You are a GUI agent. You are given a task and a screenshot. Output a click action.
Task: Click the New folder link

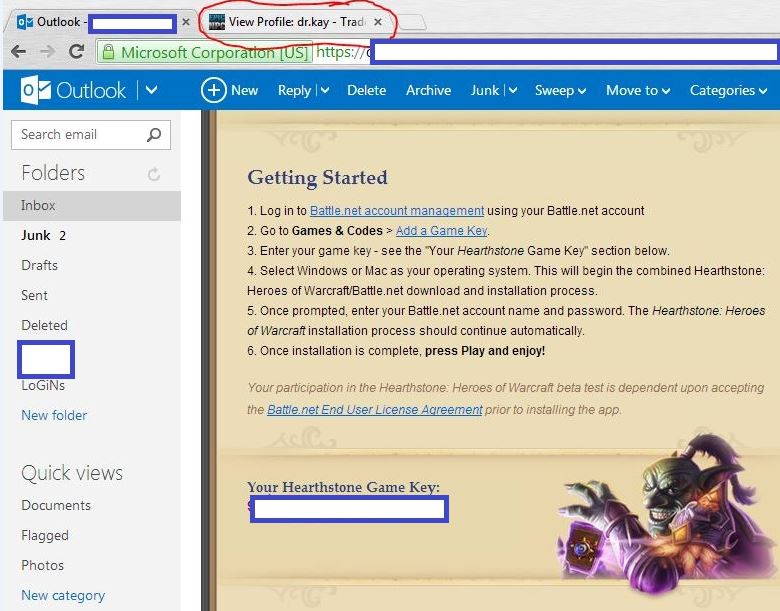pyautogui.click(x=54, y=415)
